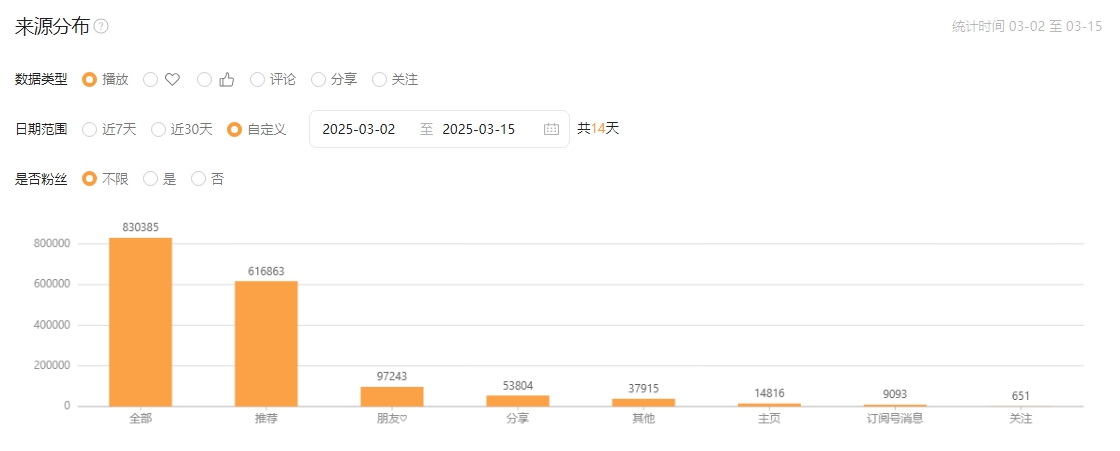Select the heart (like) data type
The image size is (1120, 451).
[x=152, y=79]
